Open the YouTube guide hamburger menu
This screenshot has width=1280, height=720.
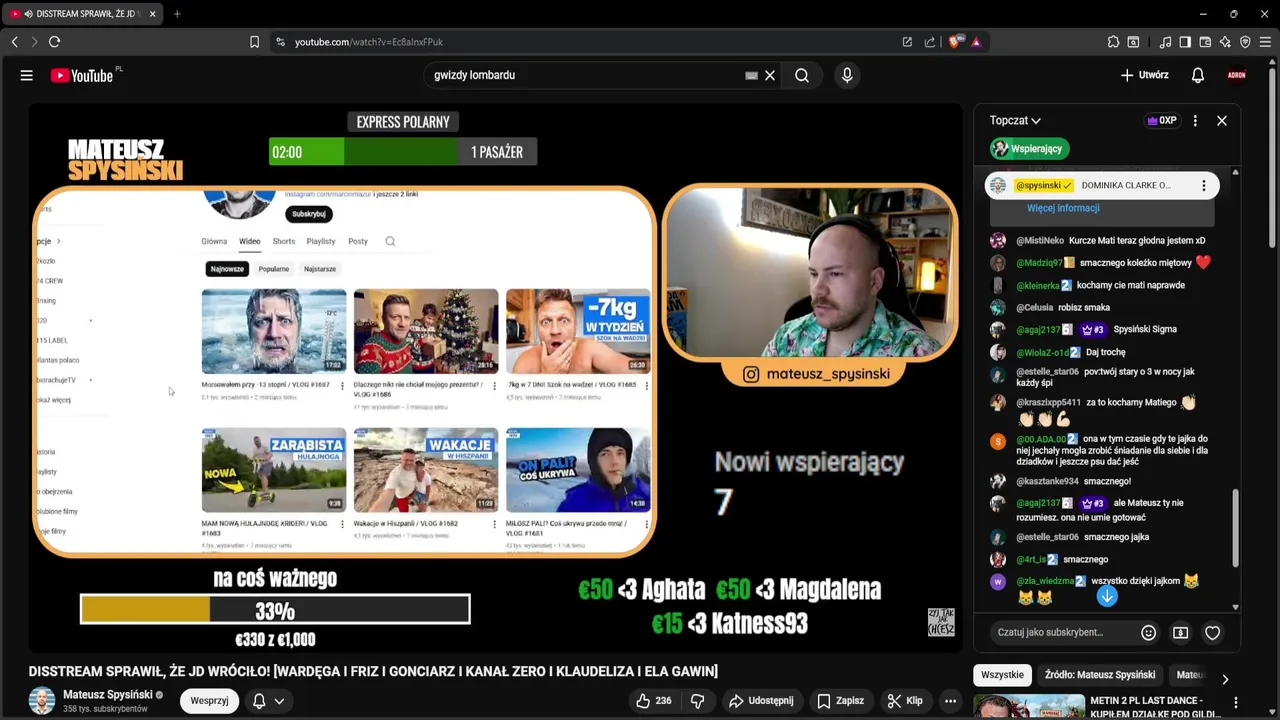click(x=27, y=75)
